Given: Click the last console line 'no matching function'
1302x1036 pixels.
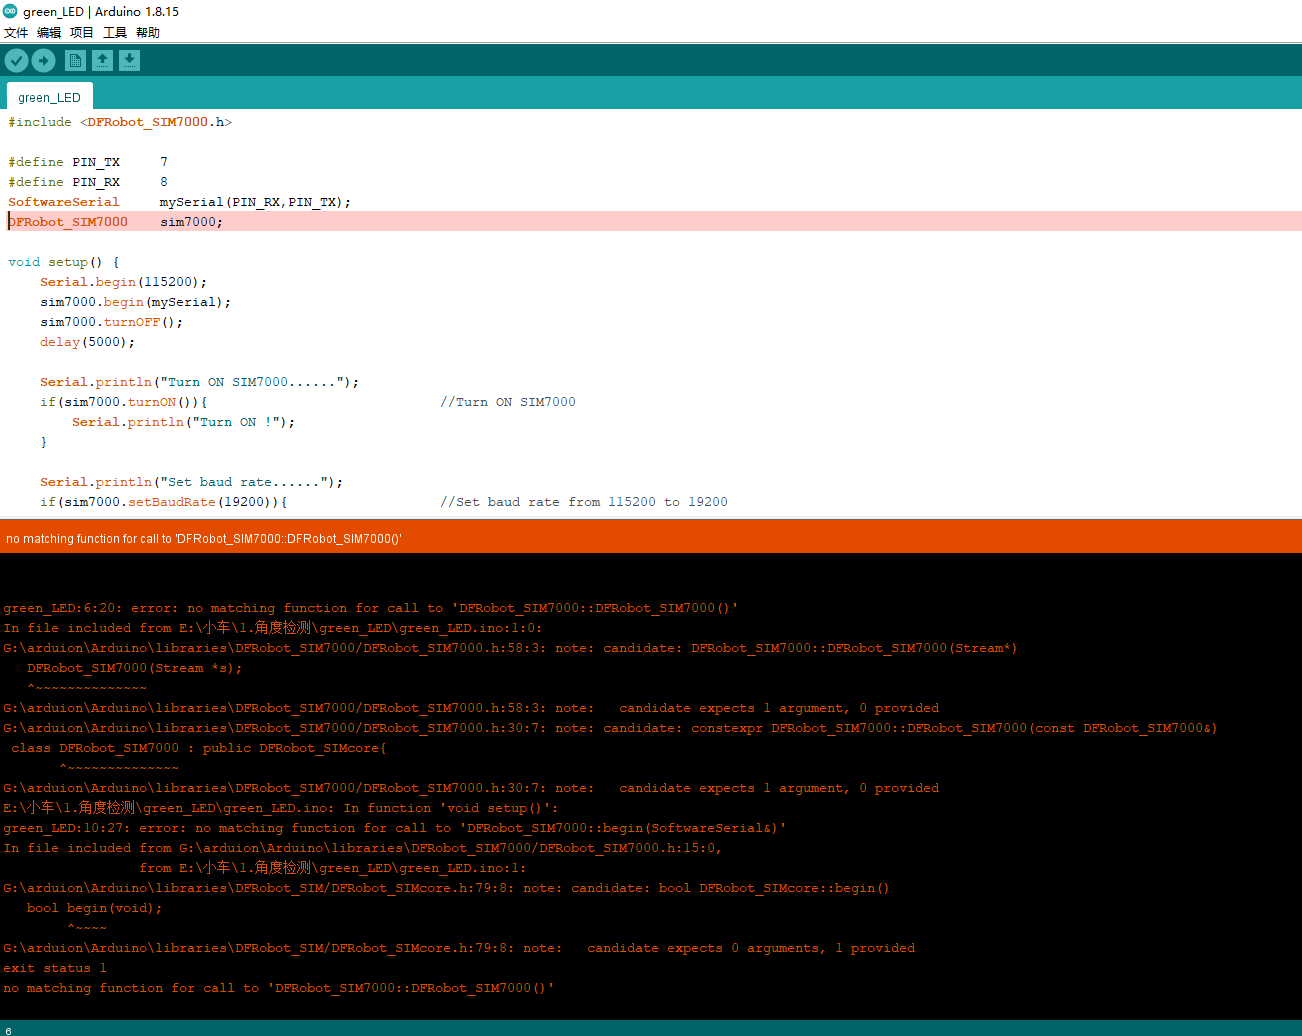Looking at the screenshot, I should (278, 988).
